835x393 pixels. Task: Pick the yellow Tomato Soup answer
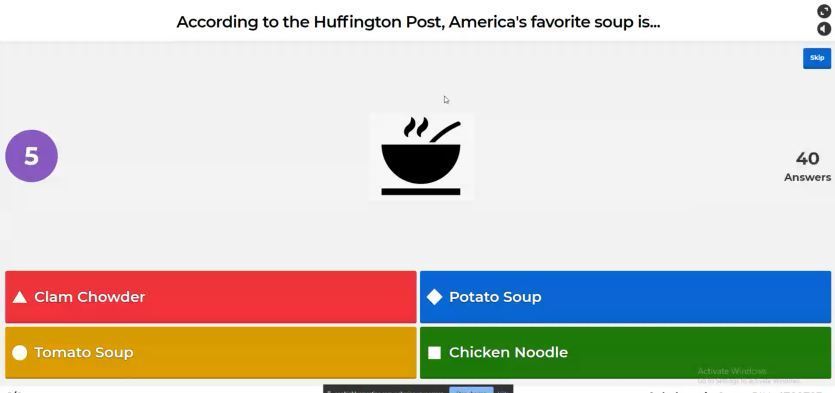pos(211,353)
